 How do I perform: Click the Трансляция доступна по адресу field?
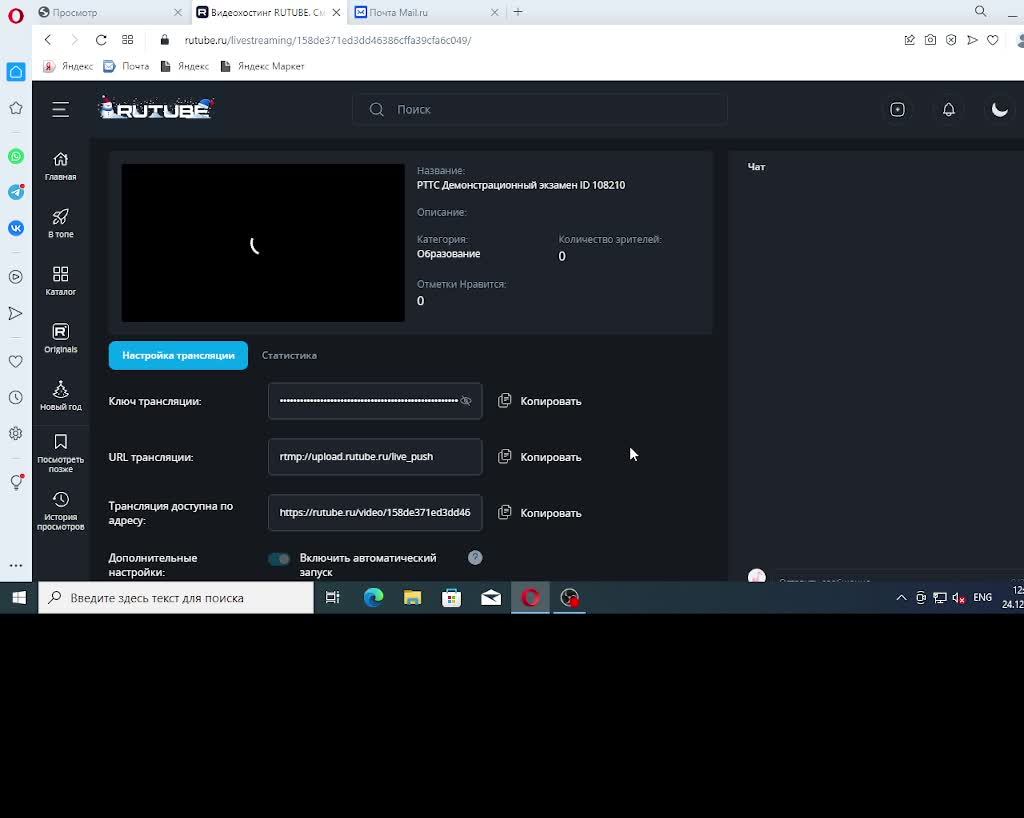click(375, 513)
